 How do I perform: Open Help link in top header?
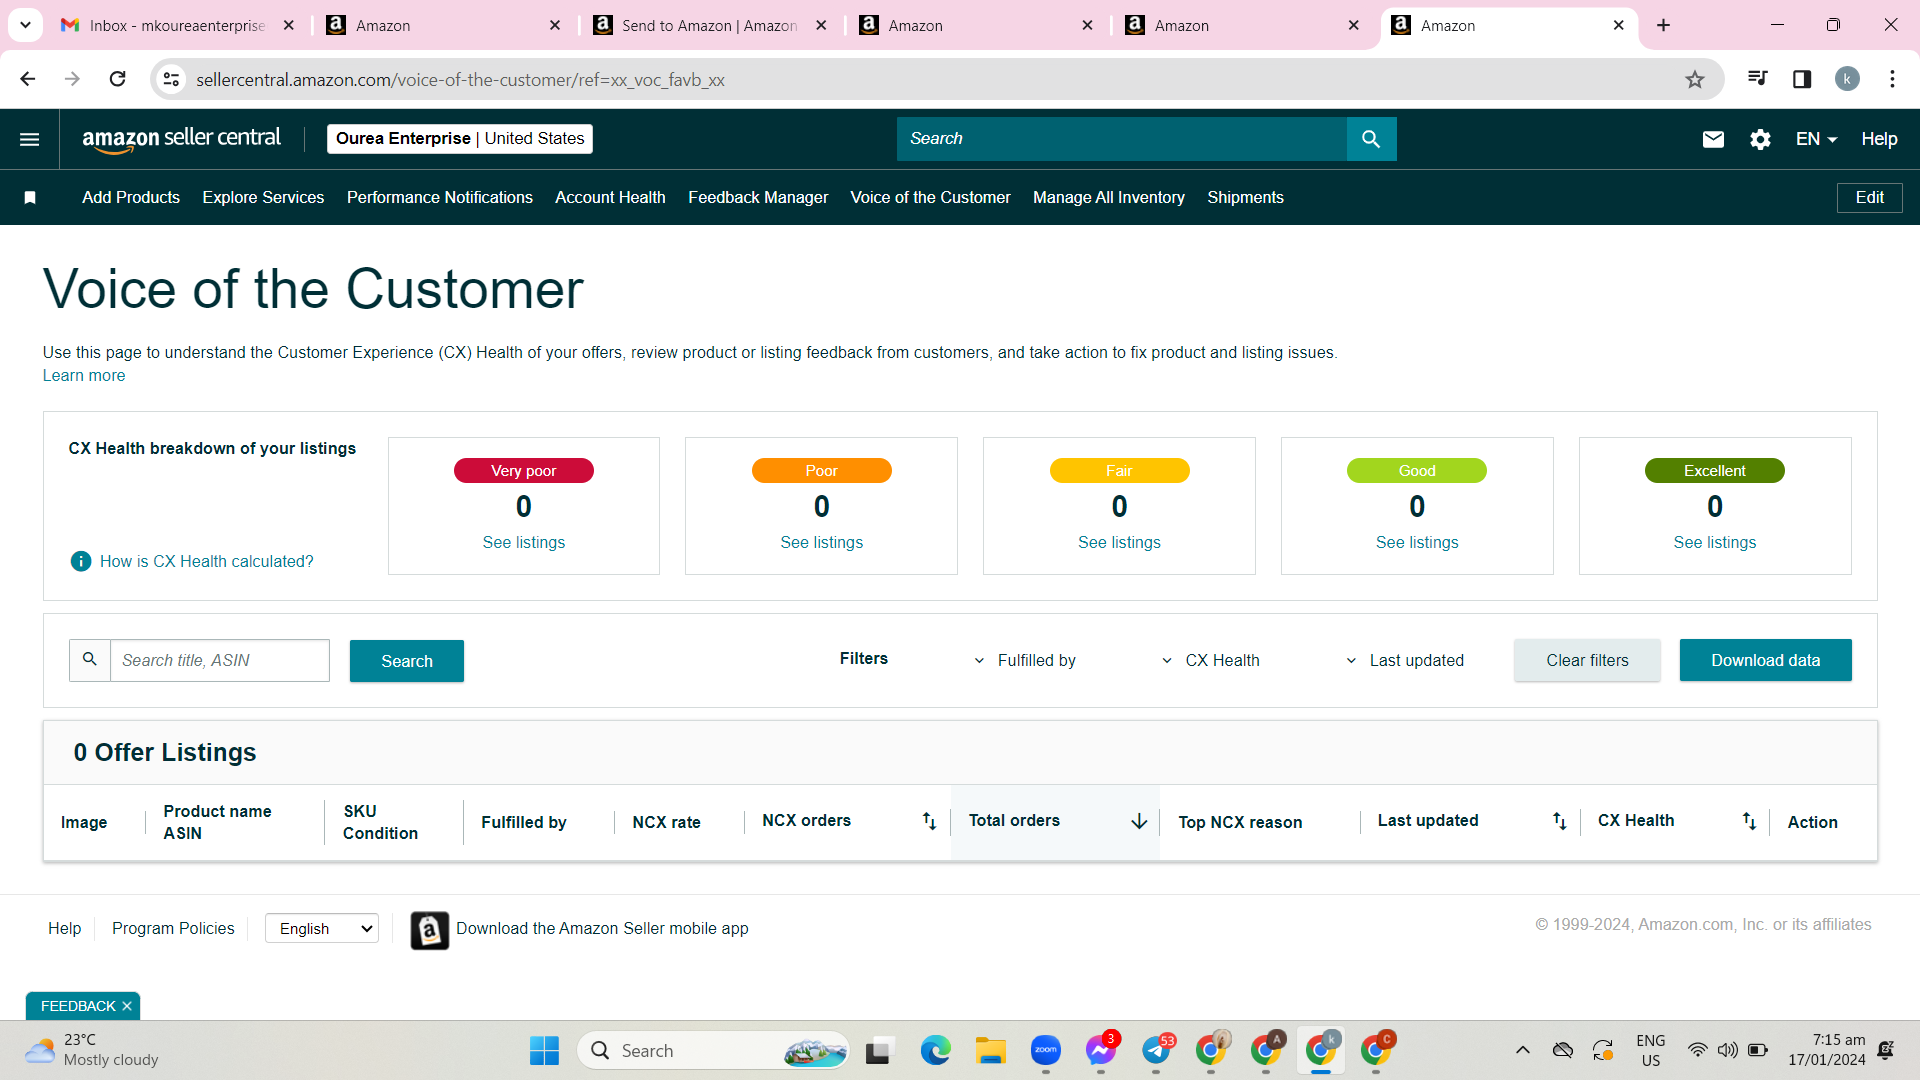tap(1879, 139)
